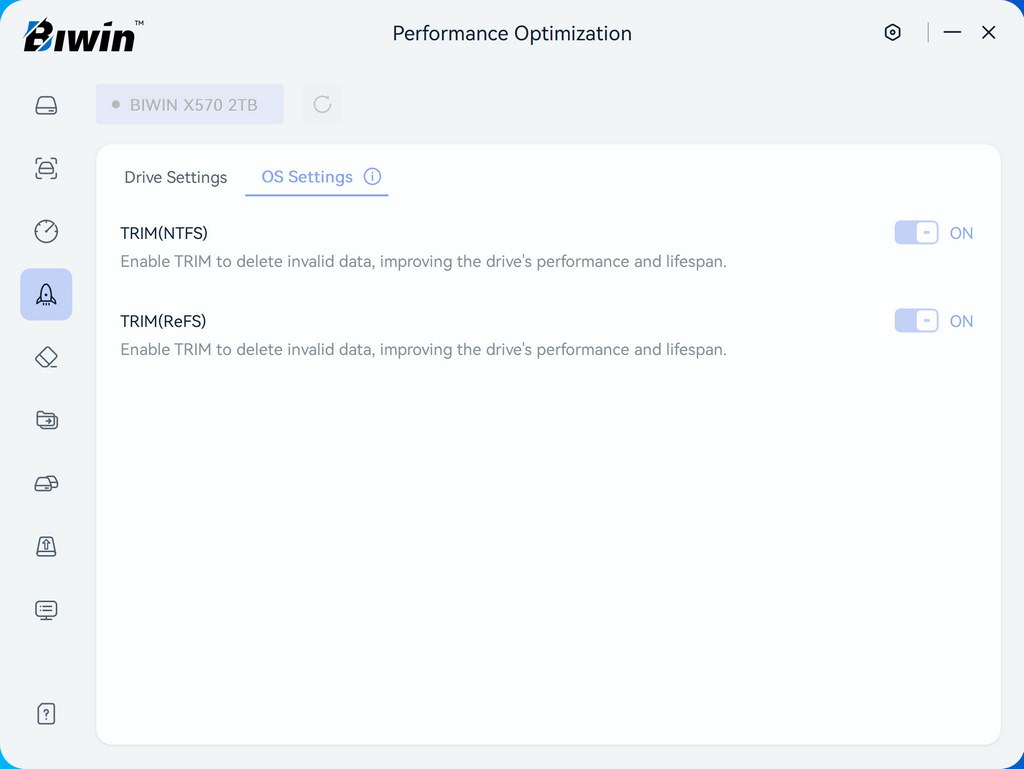
Task: Open the drive information sidebar icon
Action: (x=46, y=105)
